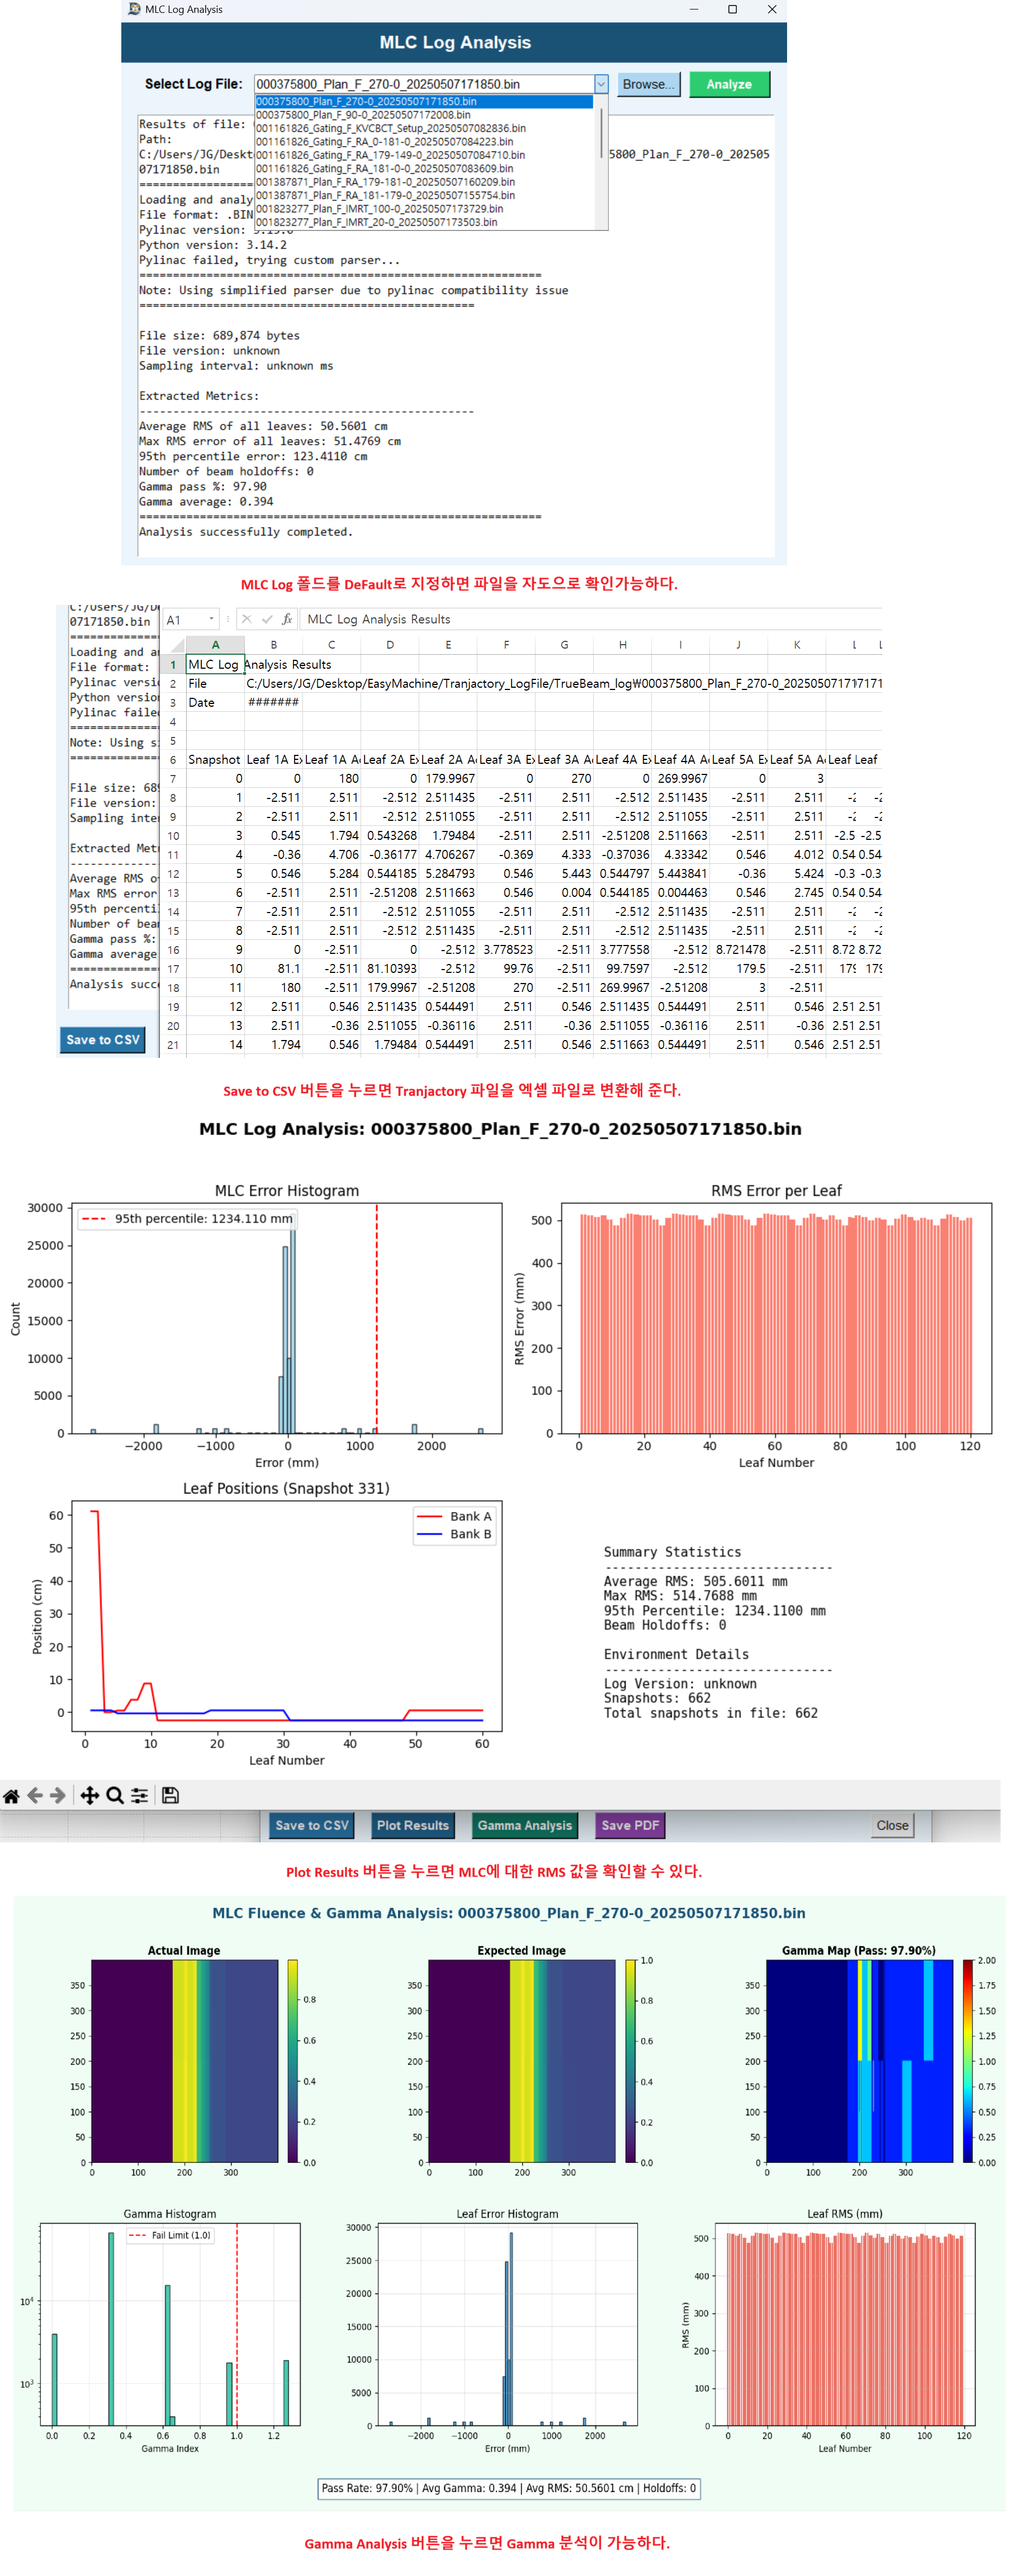Choose 000375800_Plan_F_270-0_20250507171850.bin in dropdown list
This screenshot has height=2576, width=1009.
[x=424, y=101]
